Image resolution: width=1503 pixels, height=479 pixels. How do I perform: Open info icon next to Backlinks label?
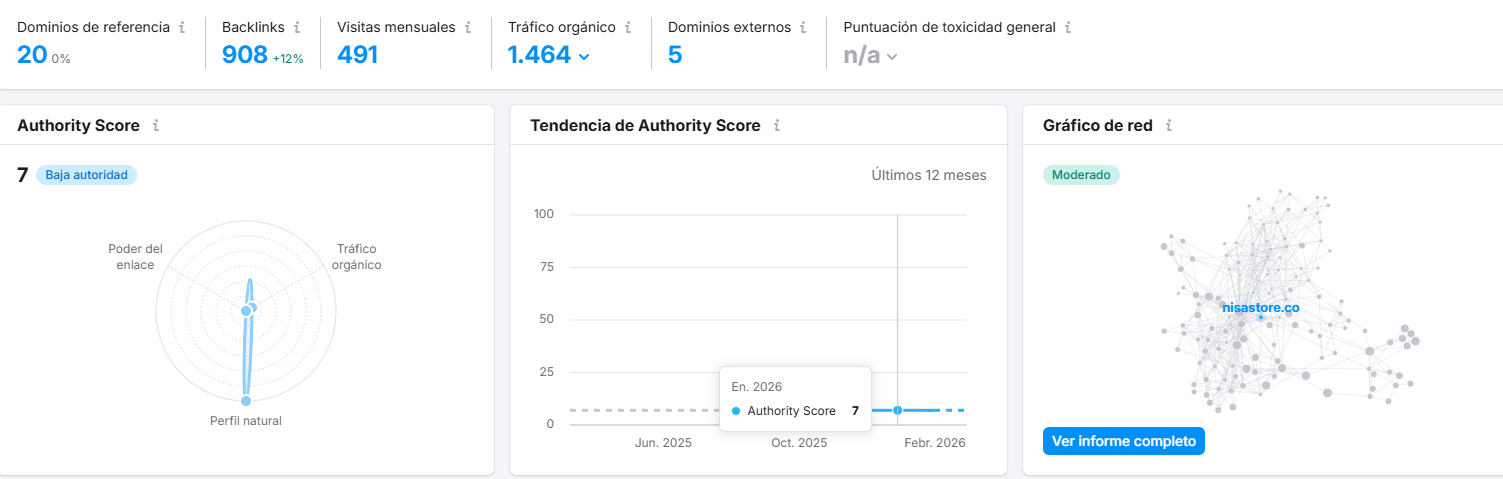coord(297,28)
